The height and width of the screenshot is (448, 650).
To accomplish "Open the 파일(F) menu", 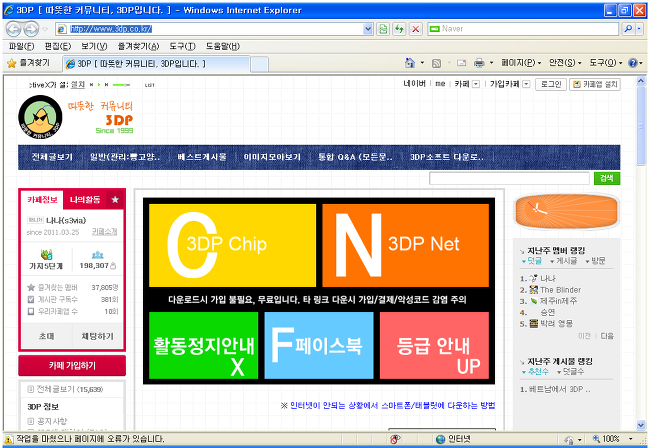I will click(x=21, y=46).
